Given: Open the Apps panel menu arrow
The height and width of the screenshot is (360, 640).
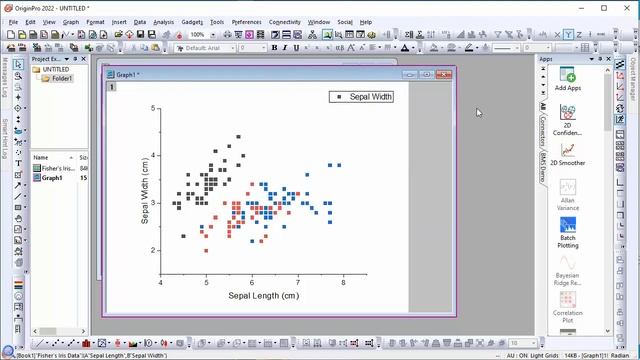Looking at the screenshot, I should click(591, 59).
